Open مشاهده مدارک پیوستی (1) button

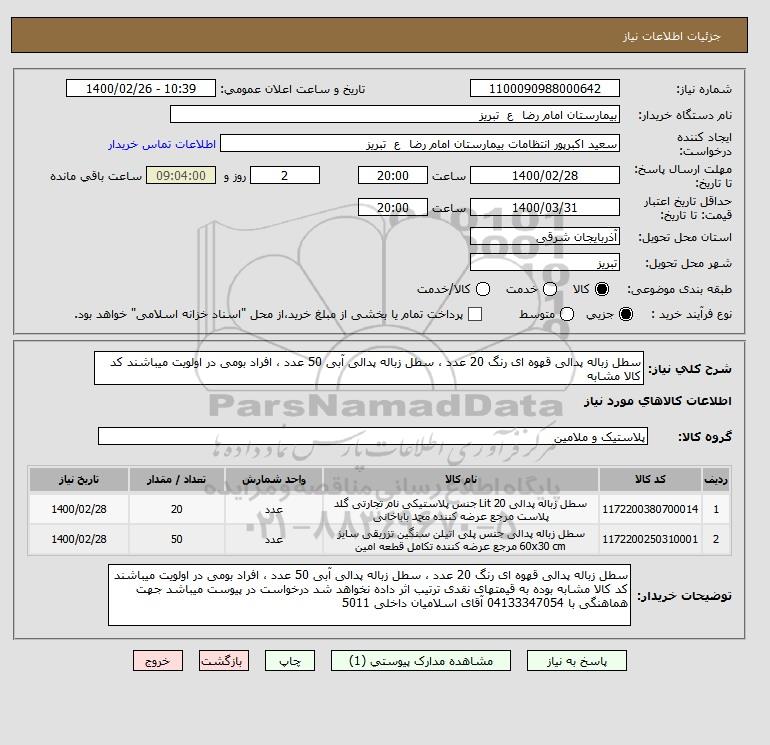point(421,661)
